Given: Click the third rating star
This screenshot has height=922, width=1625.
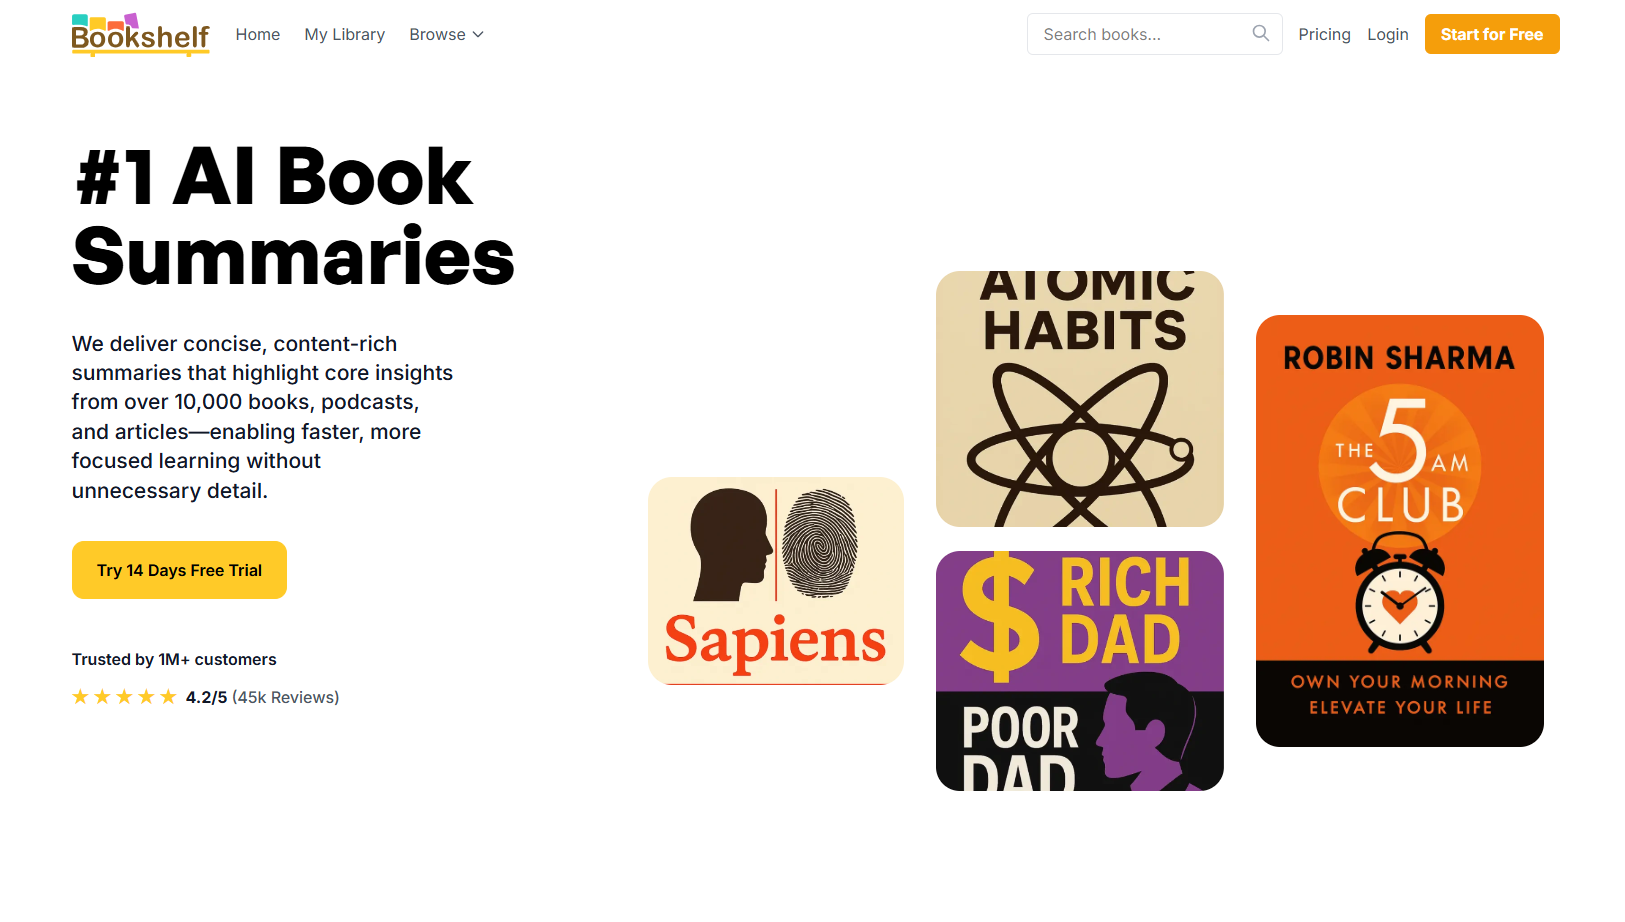Looking at the screenshot, I should (x=124, y=697).
